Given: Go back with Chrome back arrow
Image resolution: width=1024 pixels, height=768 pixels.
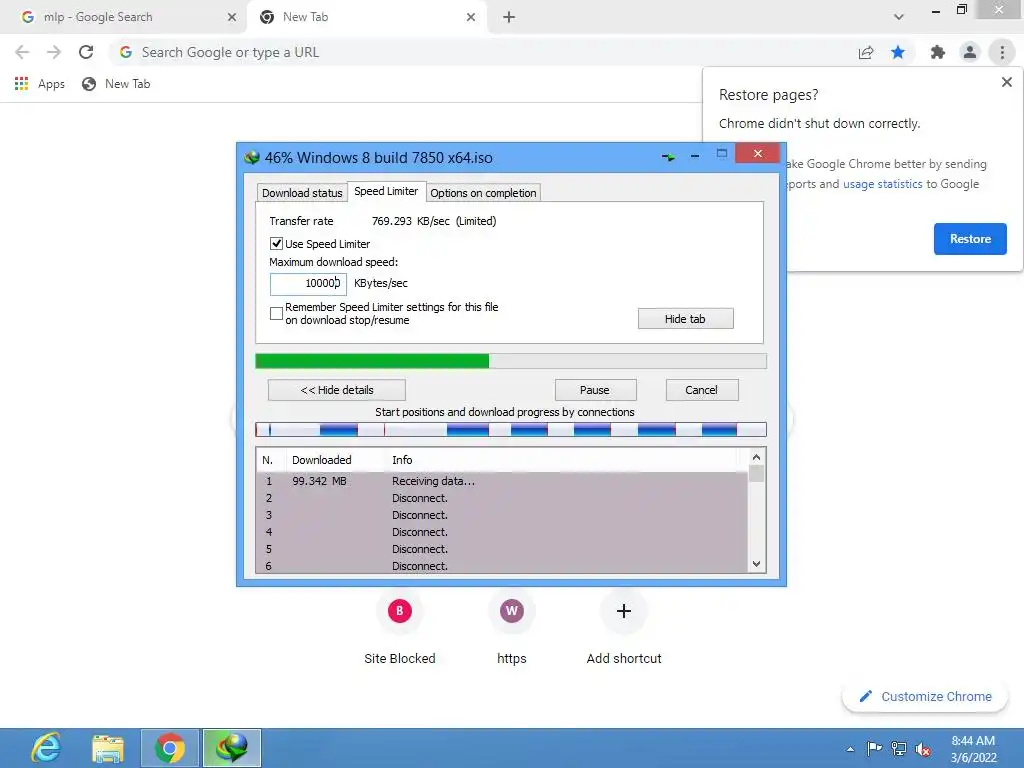Looking at the screenshot, I should pos(22,52).
